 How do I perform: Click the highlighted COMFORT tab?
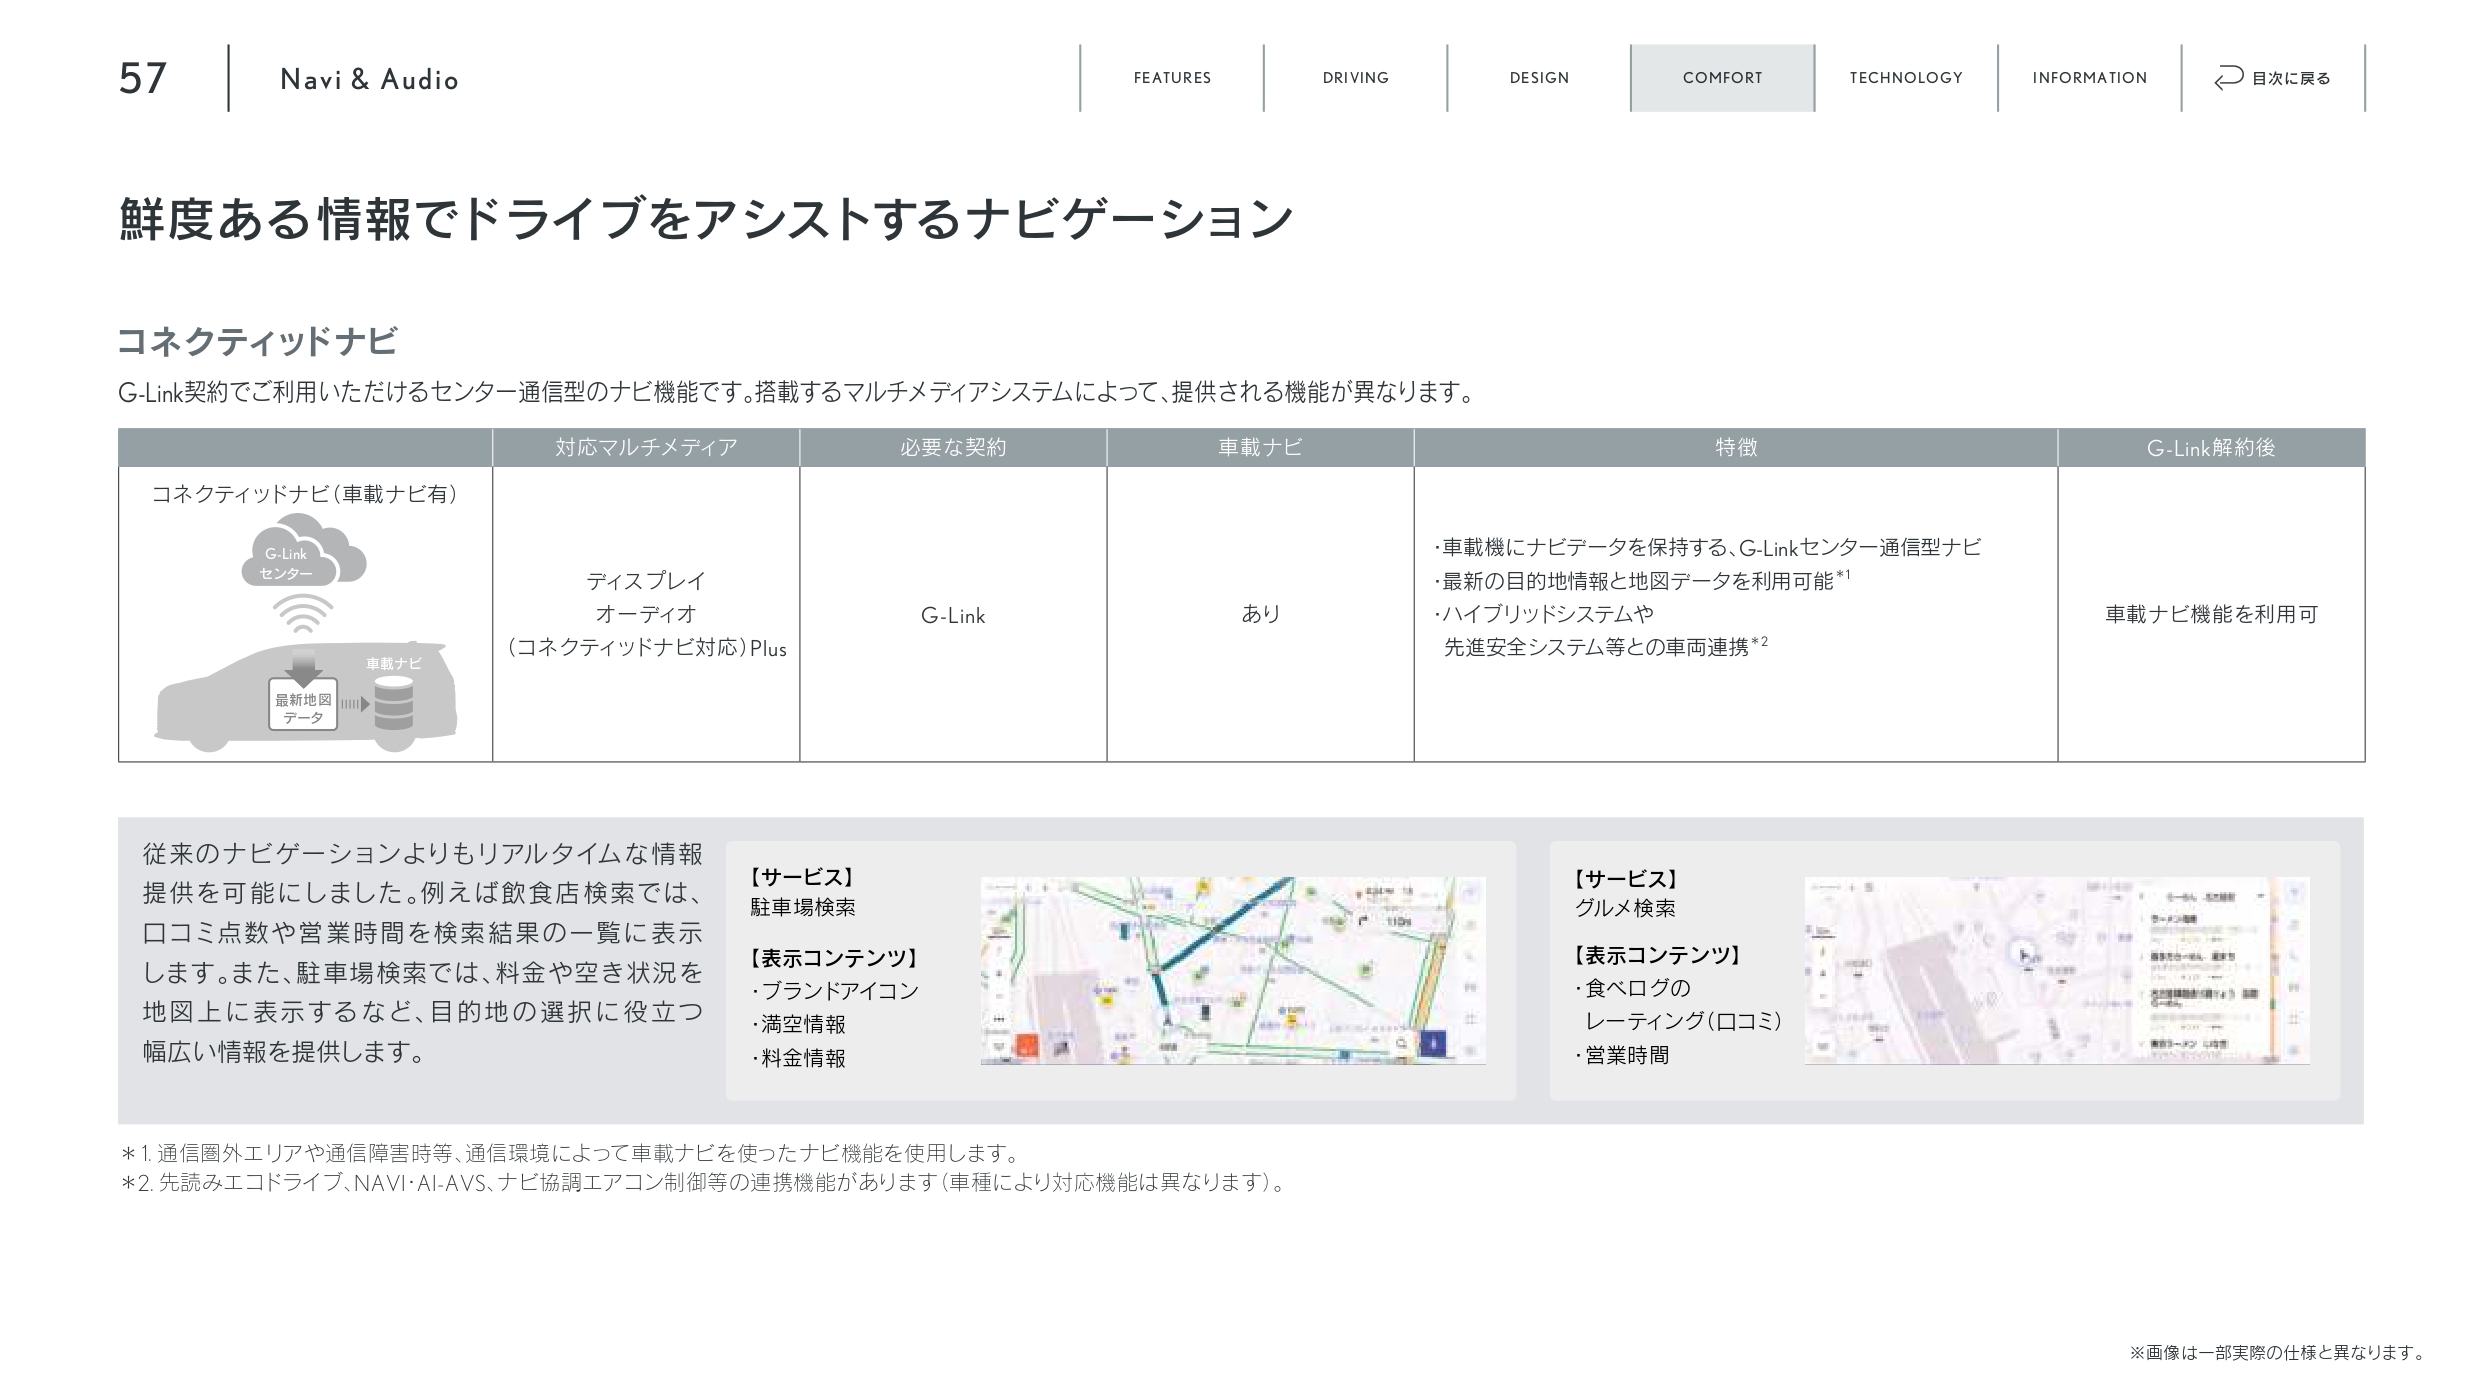tap(1722, 78)
